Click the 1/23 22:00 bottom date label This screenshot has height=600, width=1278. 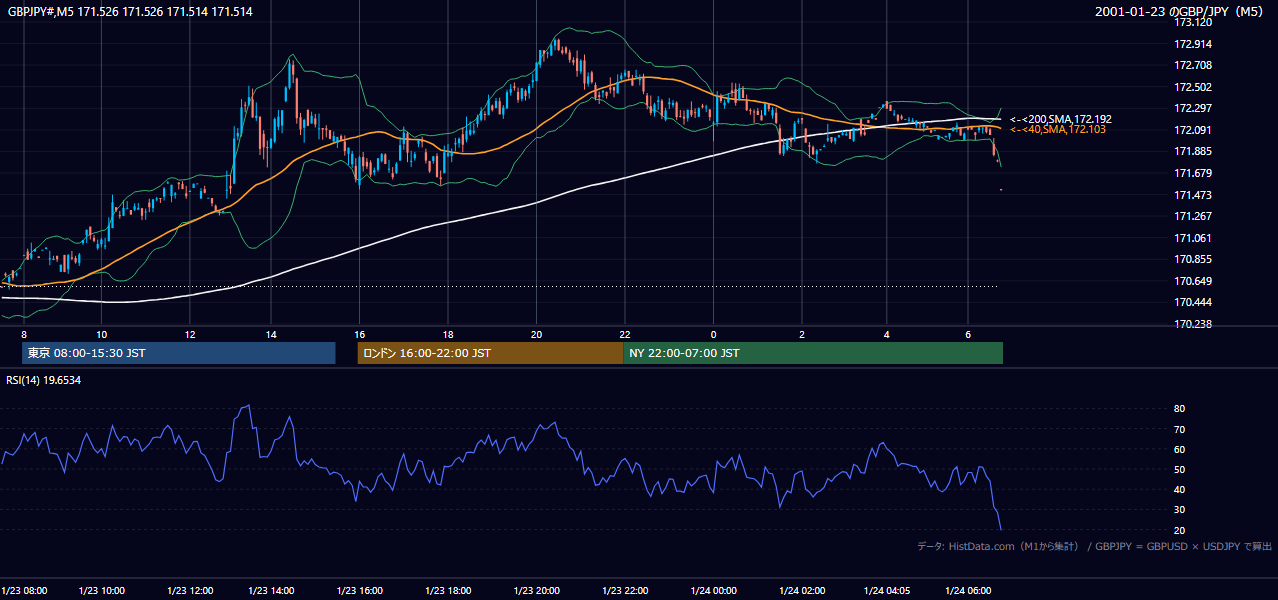pyautogui.click(x=624, y=591)
